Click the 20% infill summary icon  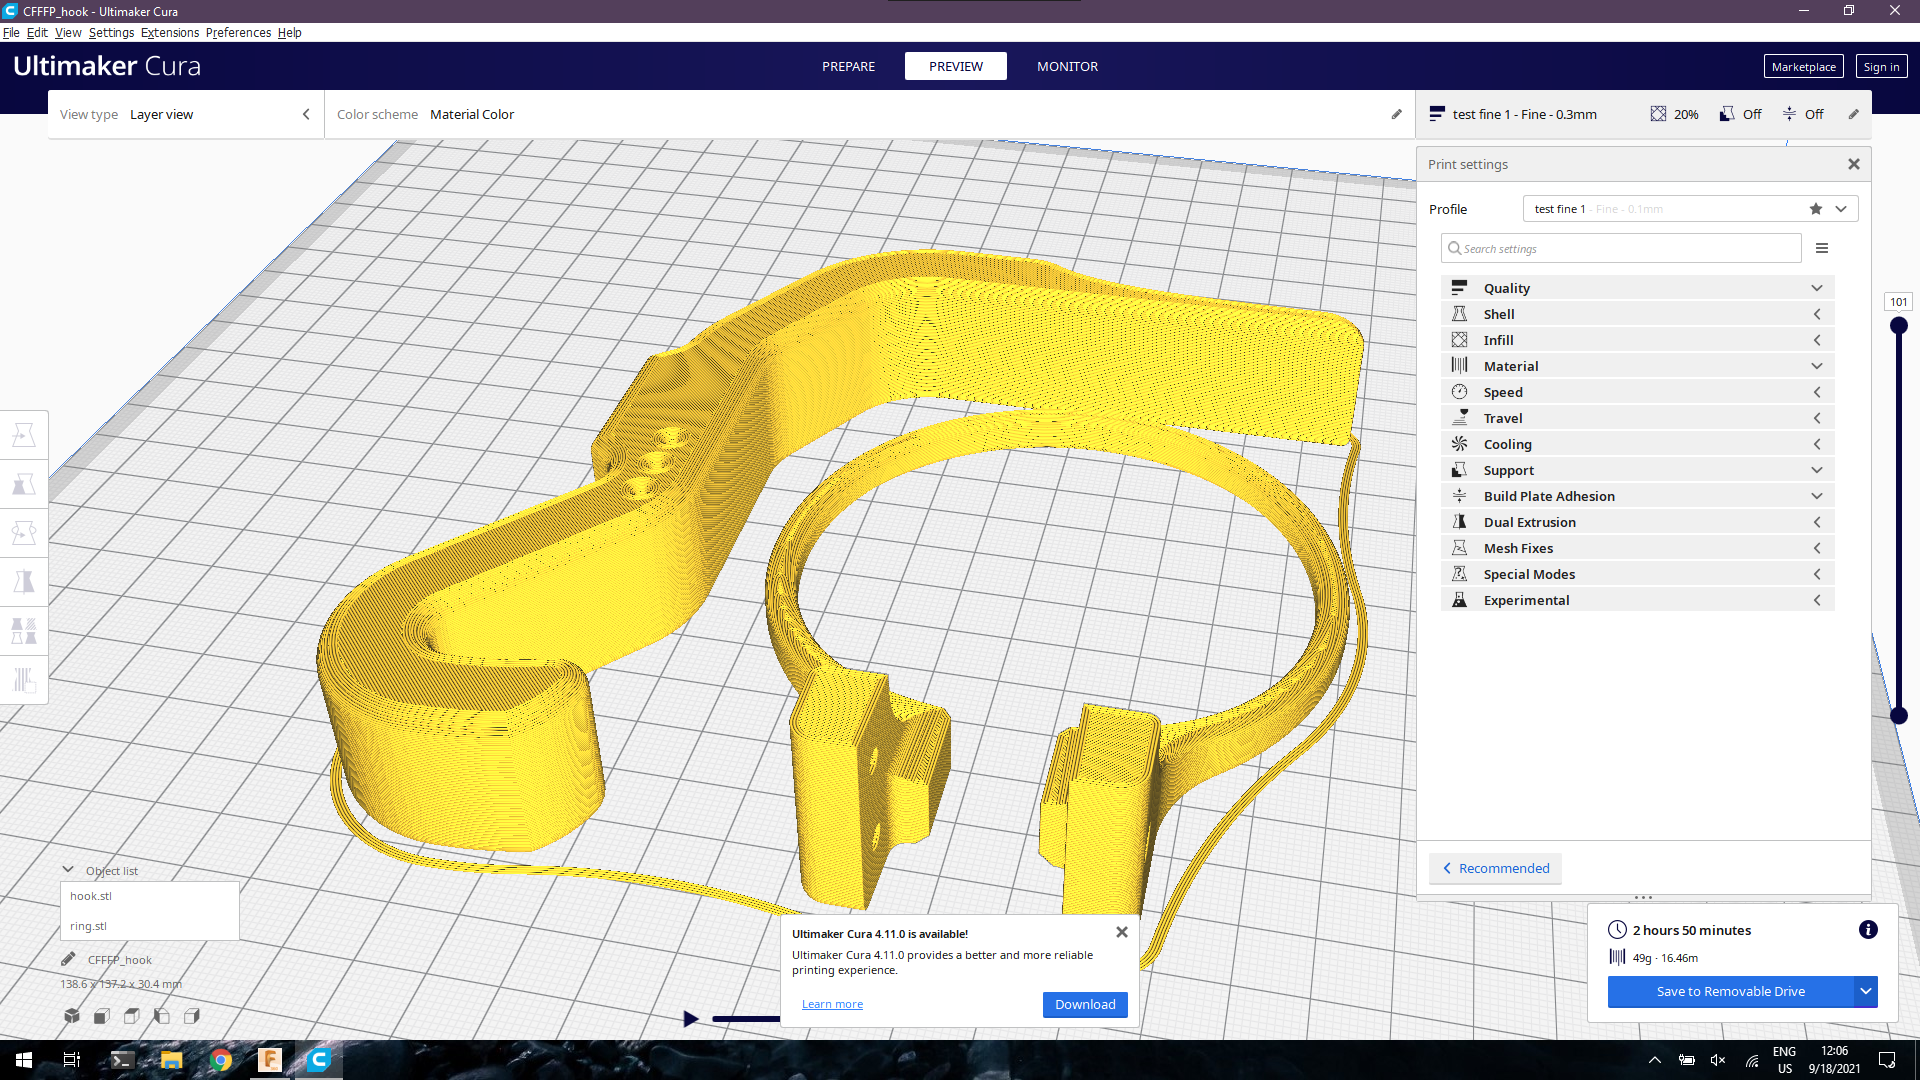pos(1658,114)
